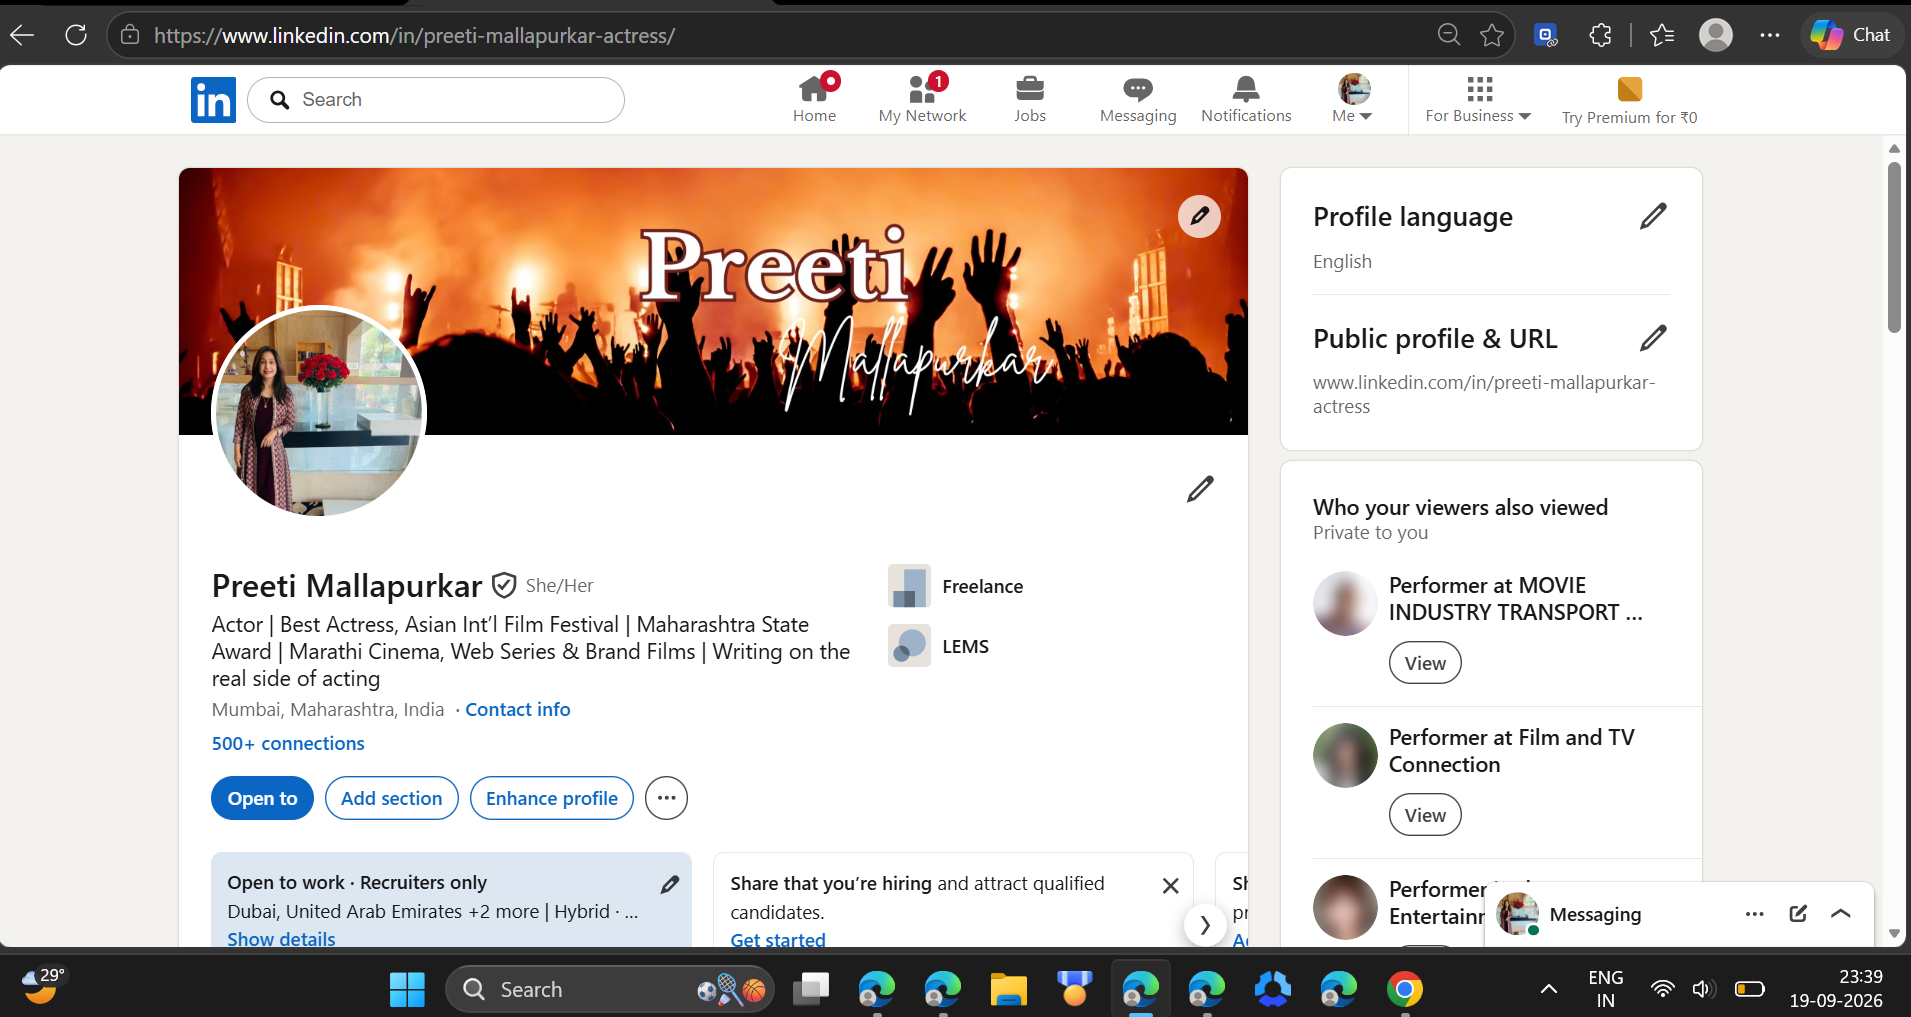Click the Open to button
Screen dimensions: 1911x1017
(262, 798)
